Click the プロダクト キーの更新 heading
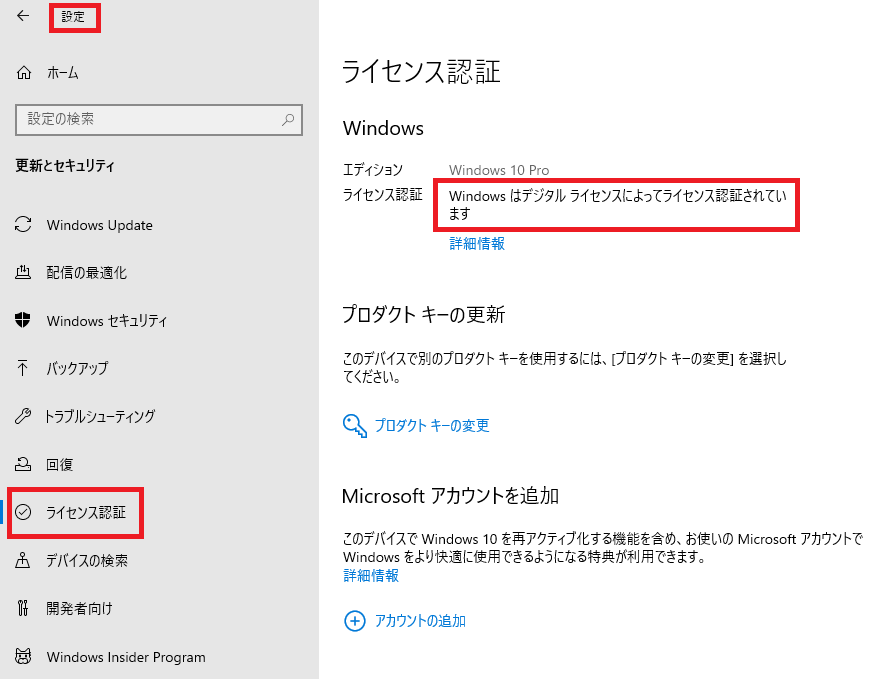The height and width of the screenshot is (679, 892). 424,314
